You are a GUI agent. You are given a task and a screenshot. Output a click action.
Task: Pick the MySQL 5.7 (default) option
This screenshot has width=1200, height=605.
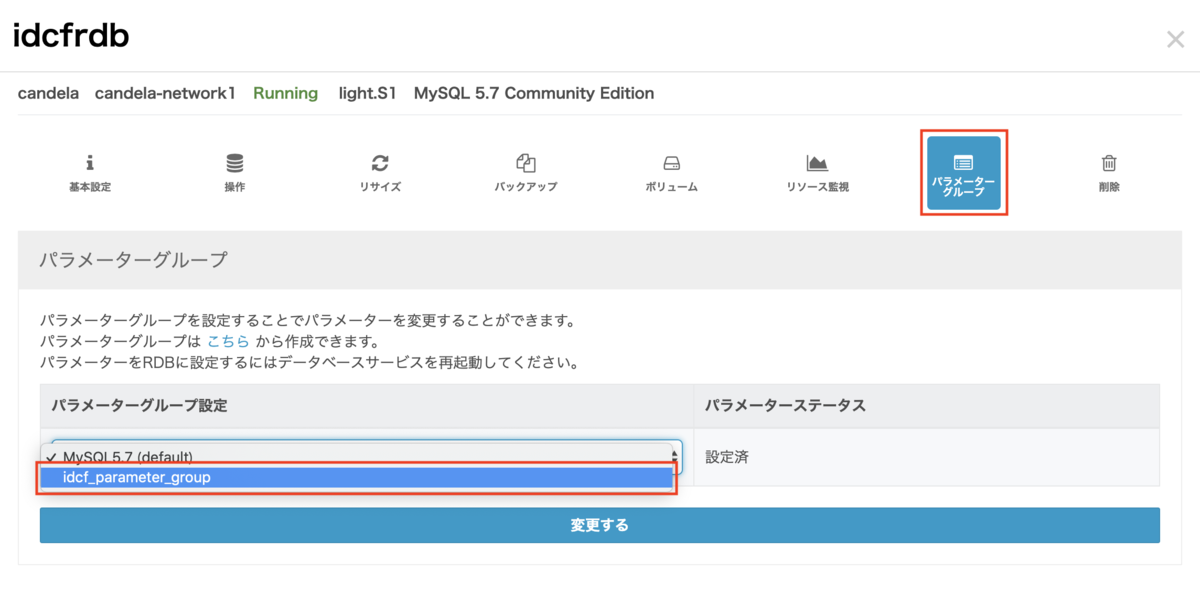click(x=357, y=455)
